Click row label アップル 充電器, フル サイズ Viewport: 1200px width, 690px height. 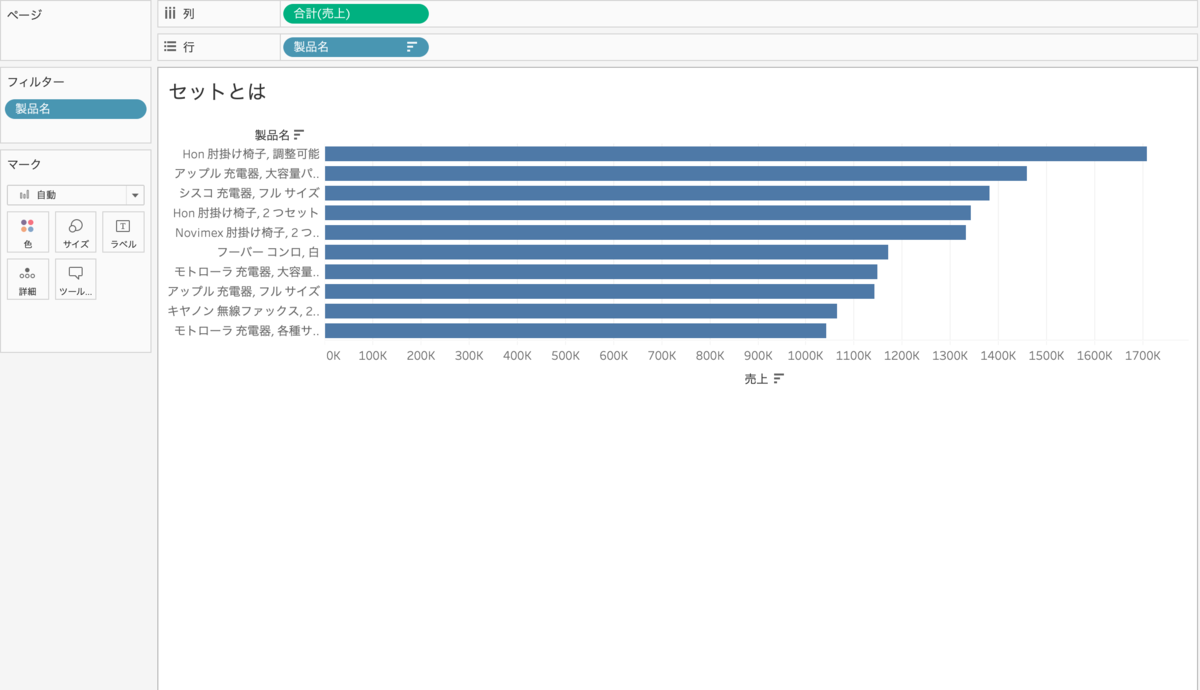(244, 291)
